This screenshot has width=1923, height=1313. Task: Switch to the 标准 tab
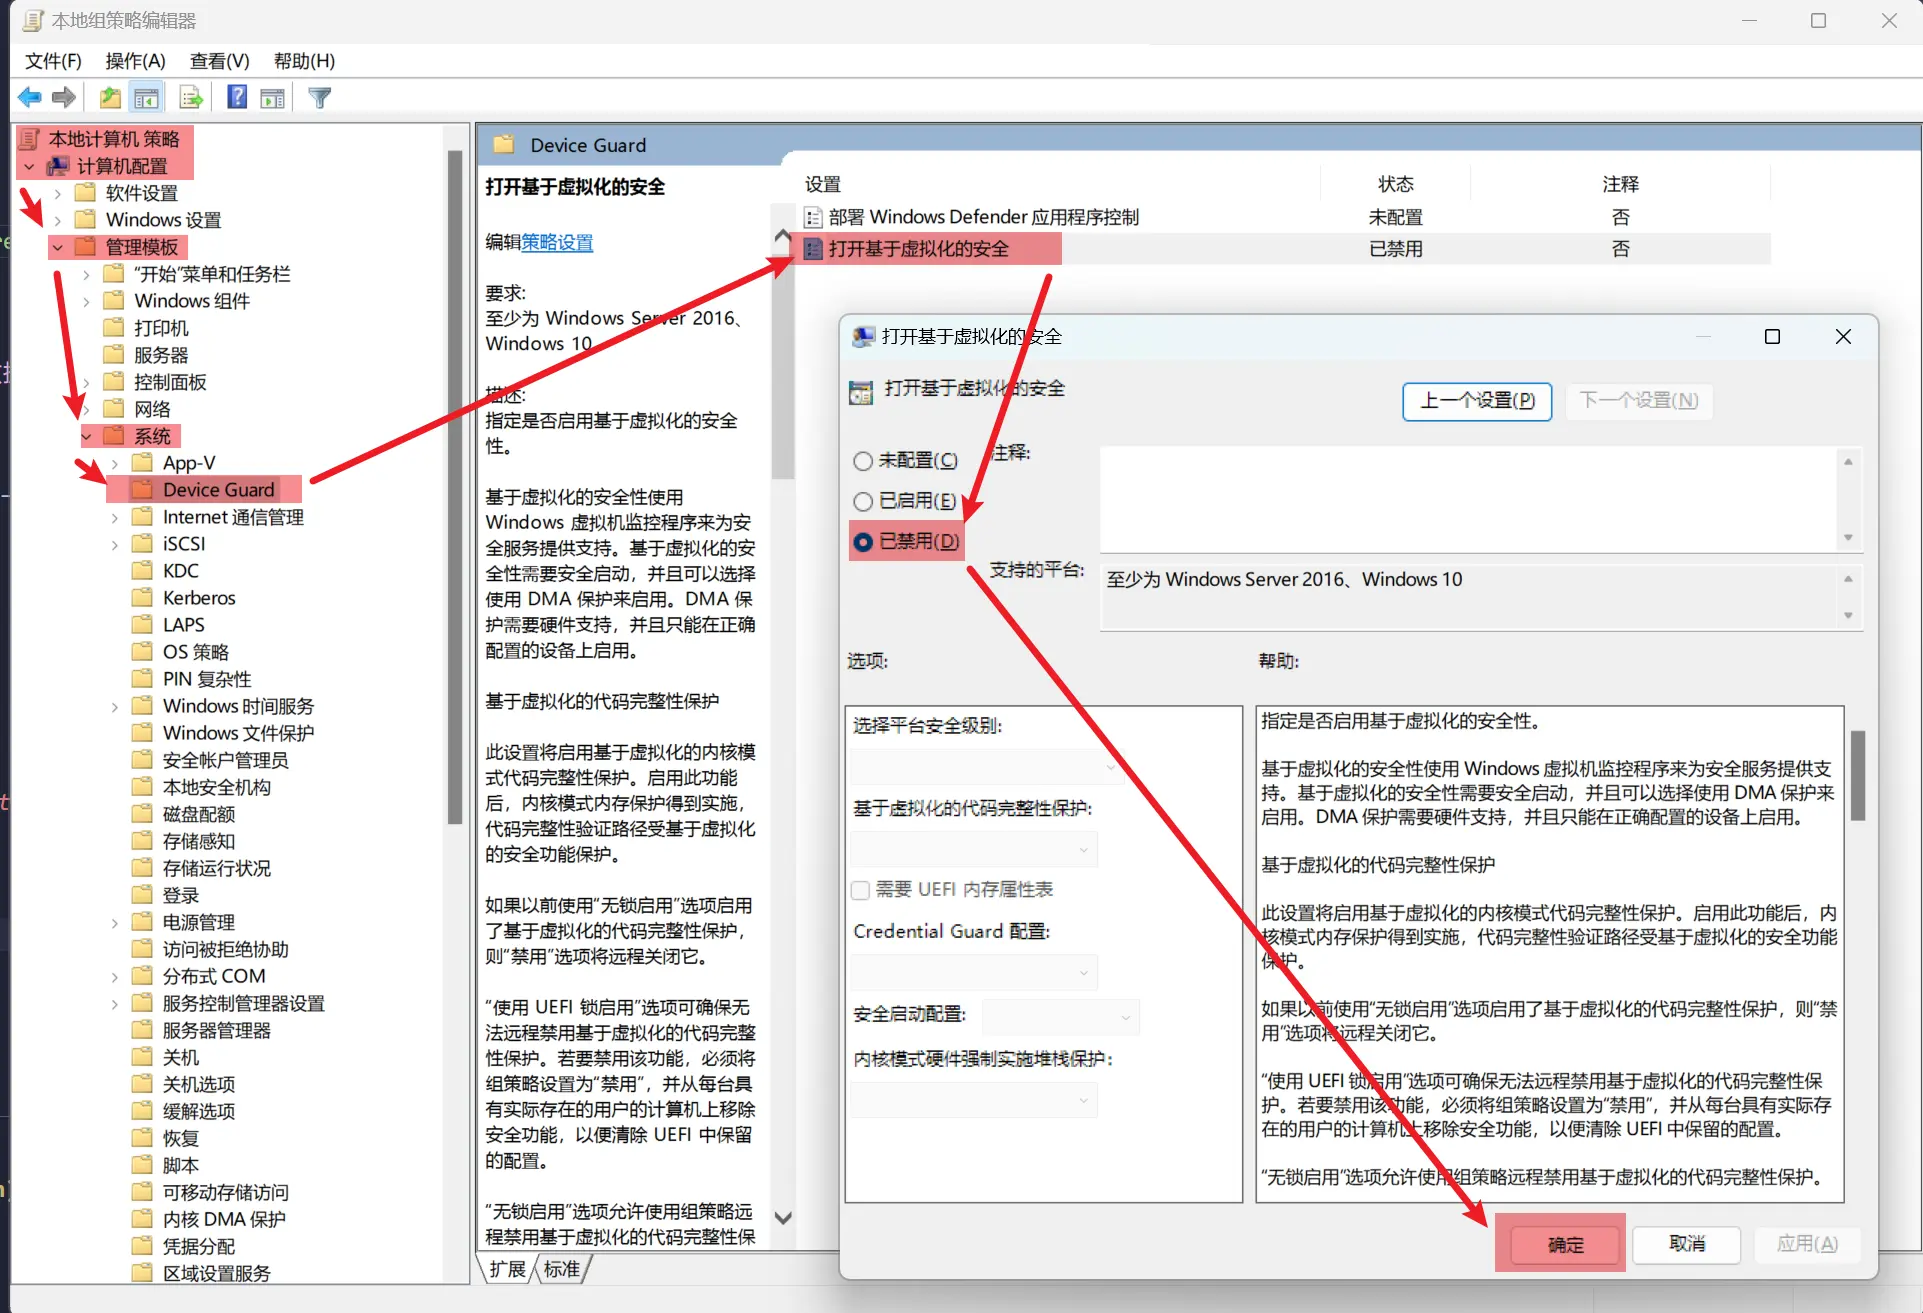click(561, 1269)
